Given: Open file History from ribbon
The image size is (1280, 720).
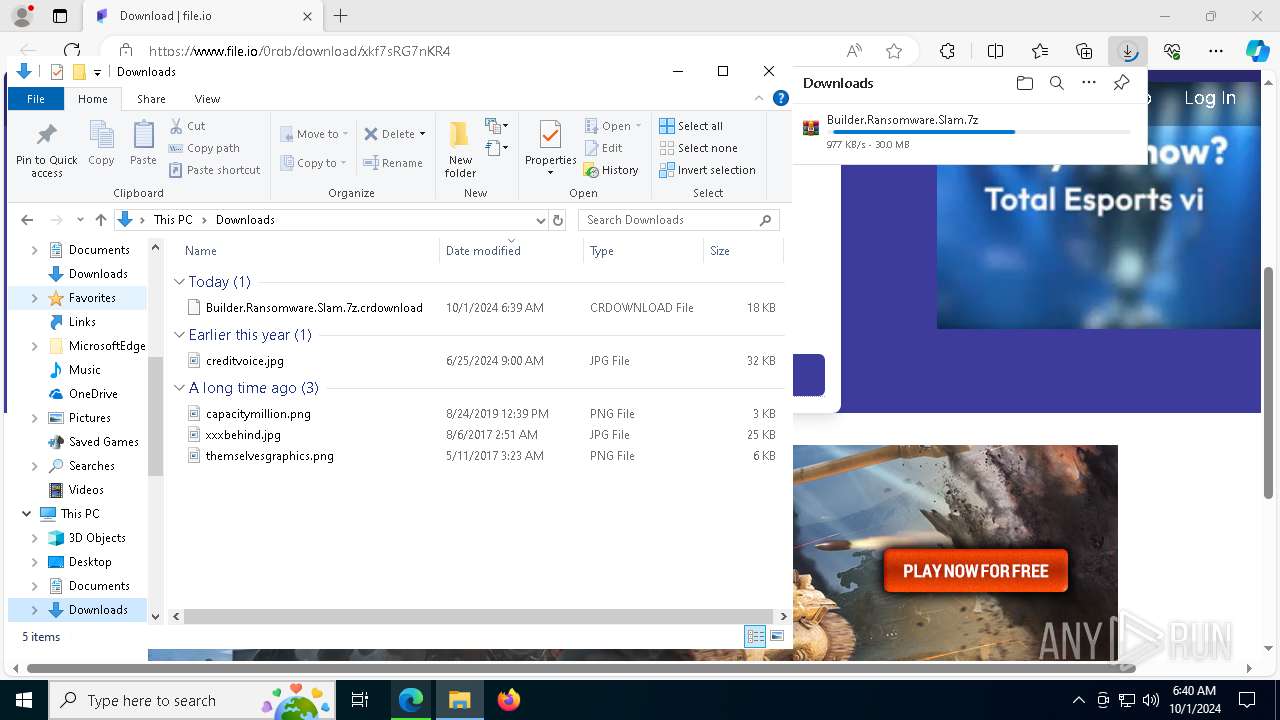Looking at the screenshot, I should coord(611,170).
